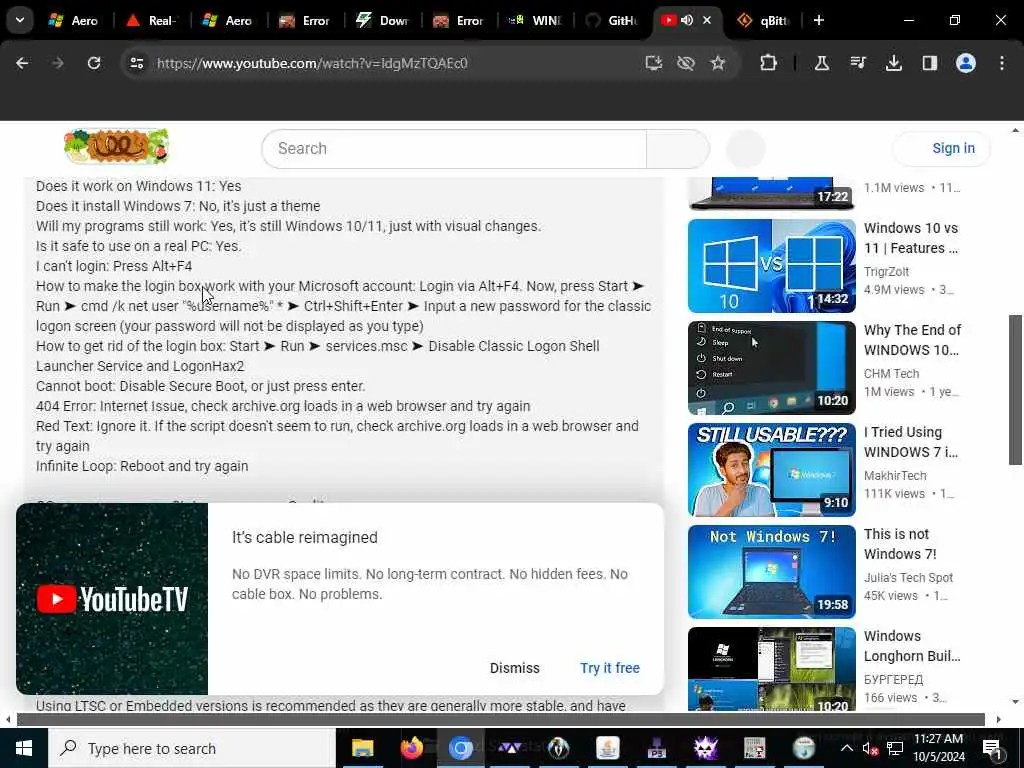Open the End of Windows 10 video thumbnail
The height and width of the screenshot is (768, 1024).
(771, 368)
